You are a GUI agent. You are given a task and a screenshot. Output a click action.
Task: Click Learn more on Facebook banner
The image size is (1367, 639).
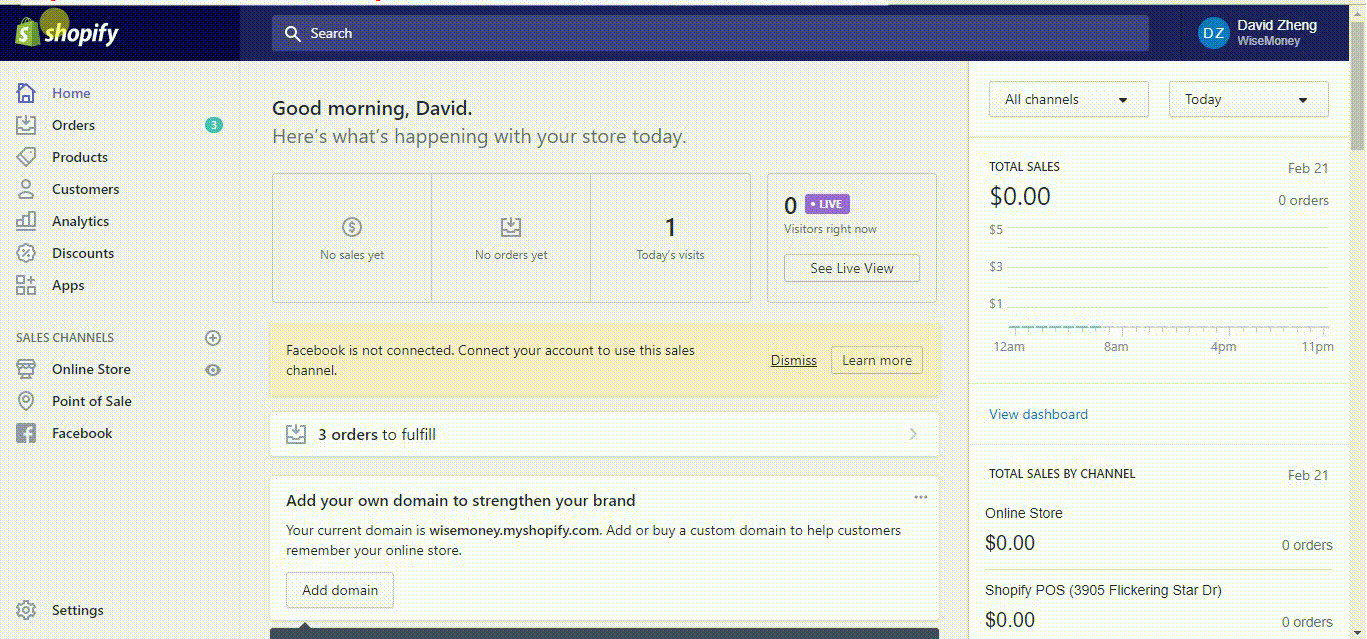coord(877,360)
